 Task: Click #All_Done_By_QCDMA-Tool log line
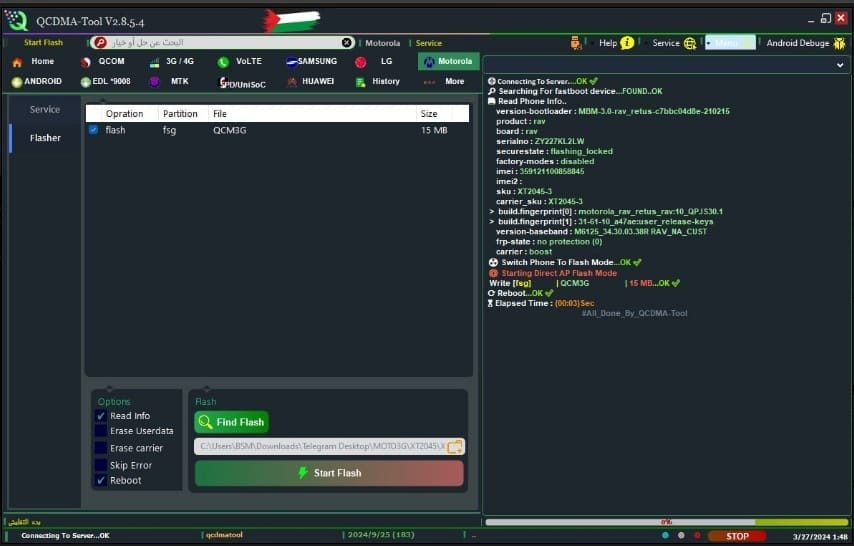click(x=635, y=313)
